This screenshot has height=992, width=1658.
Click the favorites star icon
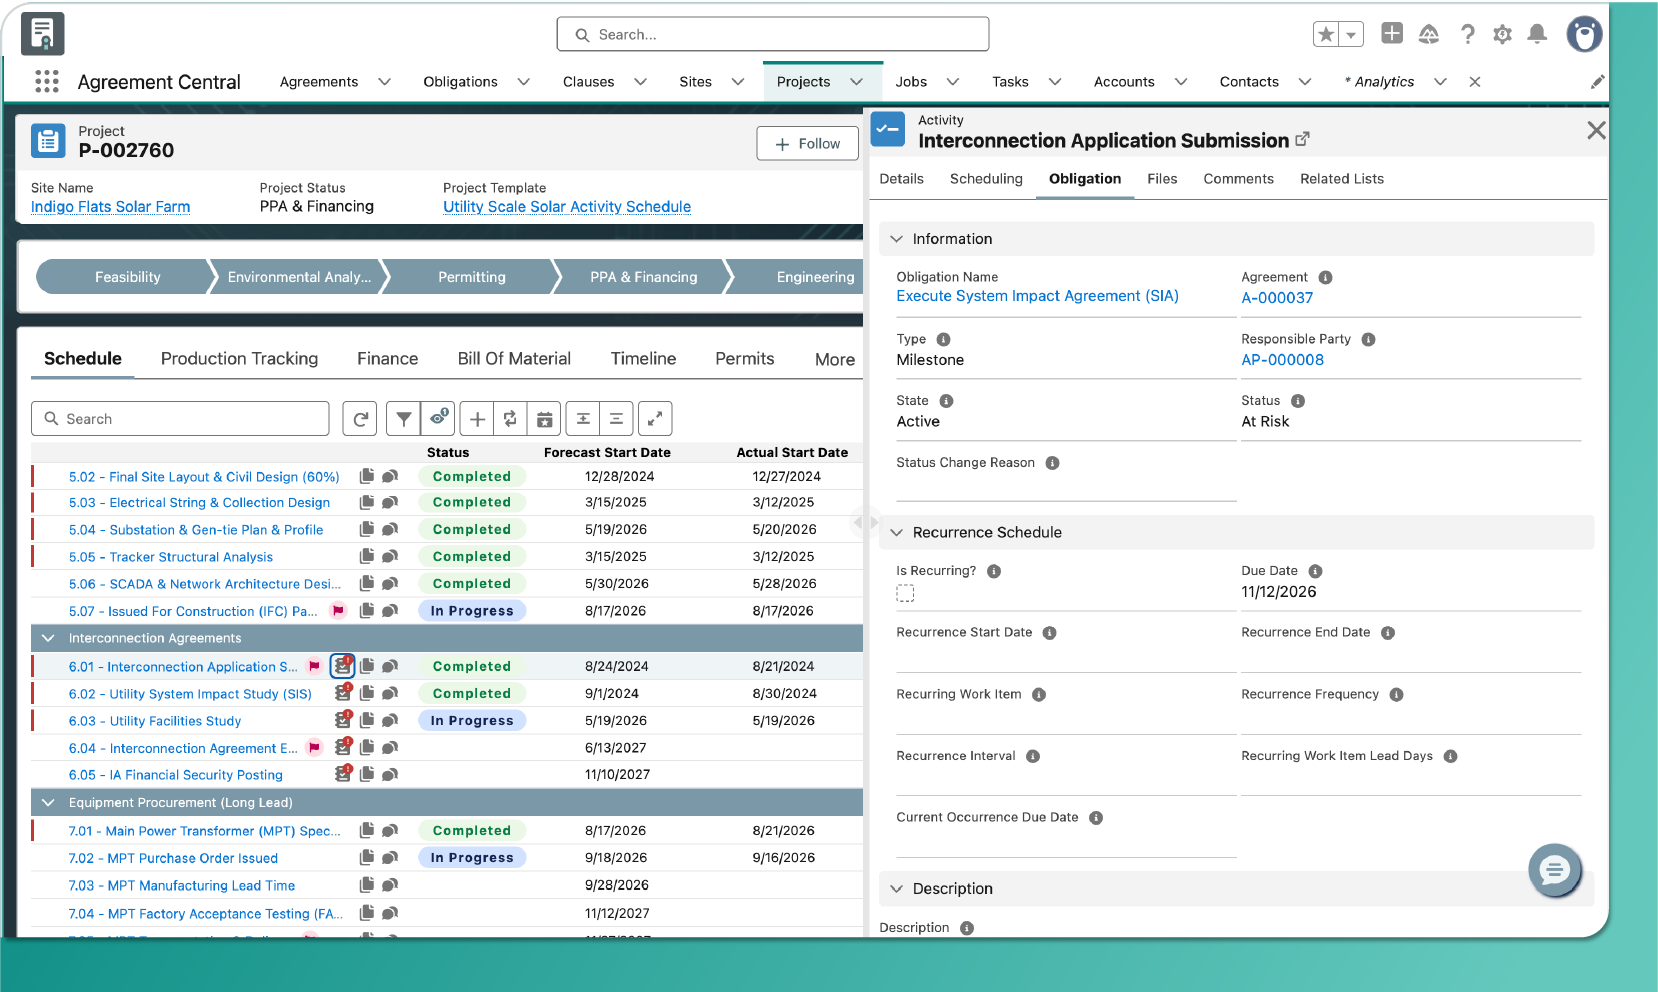(x=1326, y=34)
